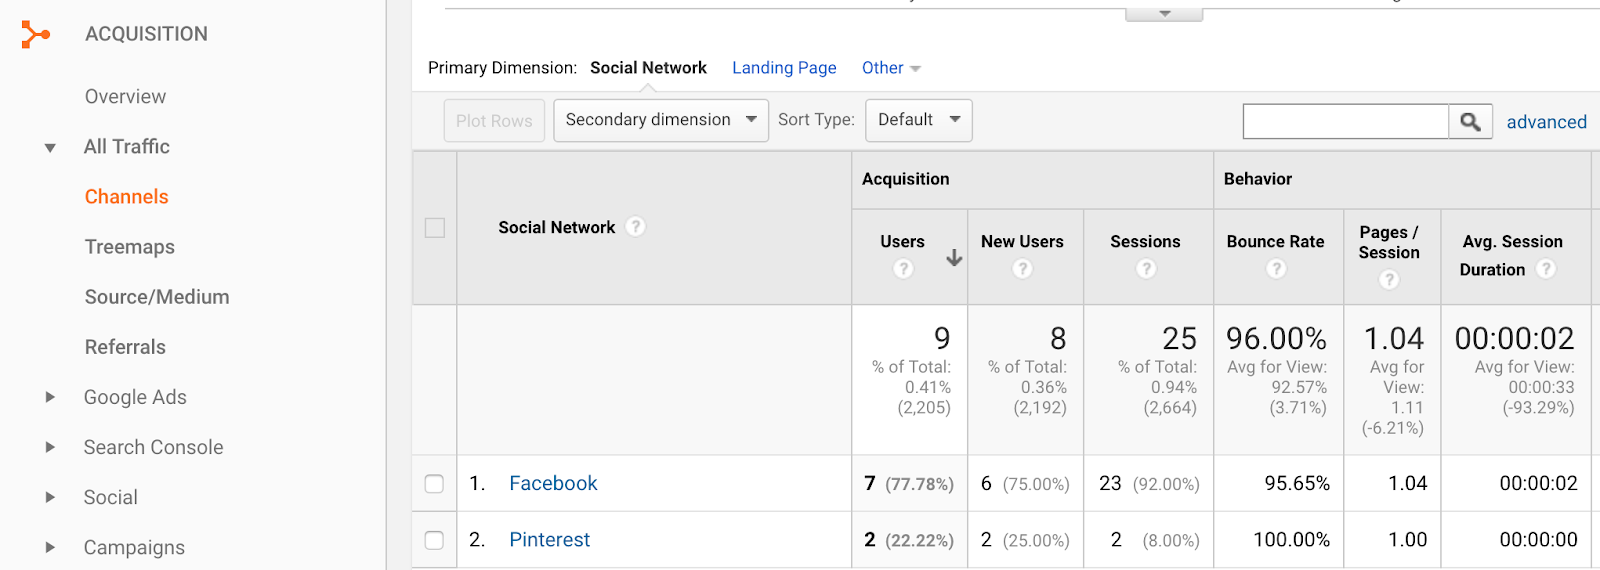This screenshot has width=1600, height=570.
Task: Click the help icon under New Users
Action: point(1022,269)
